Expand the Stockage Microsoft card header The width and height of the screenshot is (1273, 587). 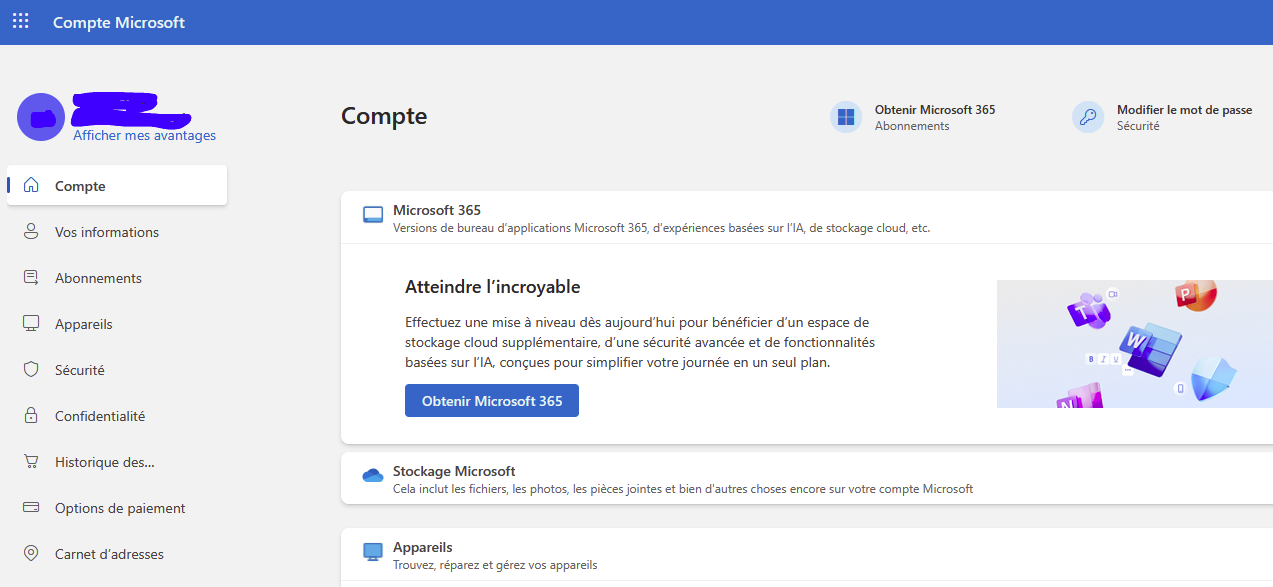pyautogui.click(x=454, y=471)
